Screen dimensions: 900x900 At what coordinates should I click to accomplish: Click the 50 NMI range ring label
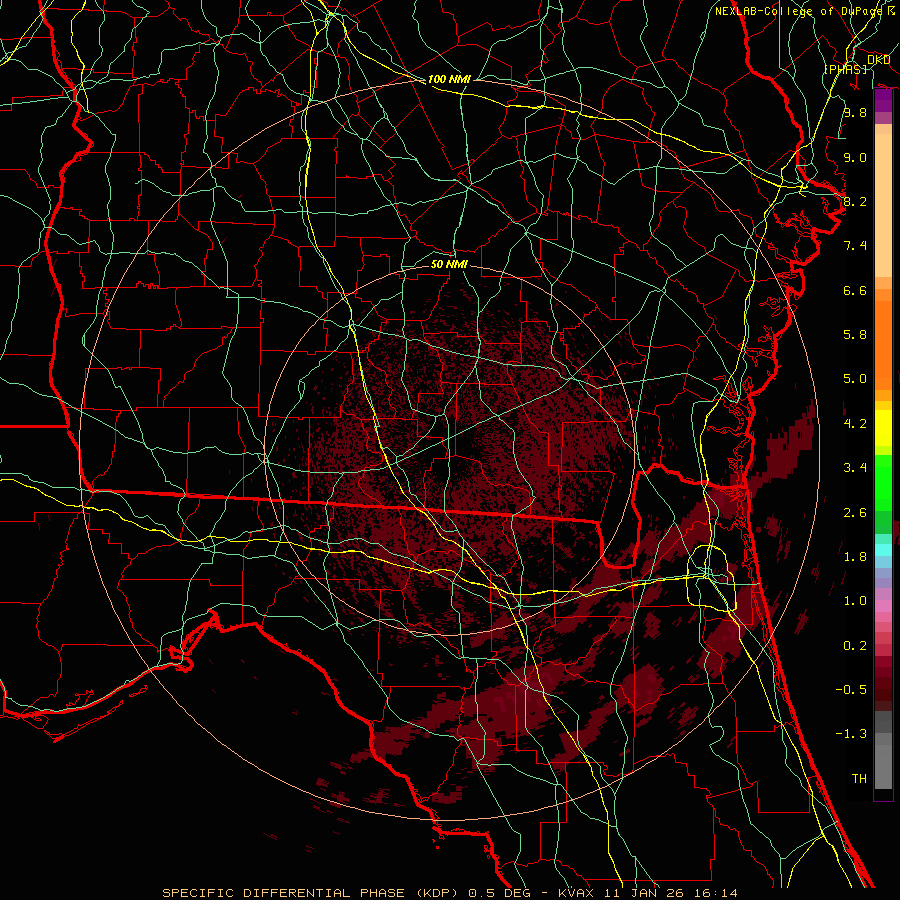pos(449,264)
